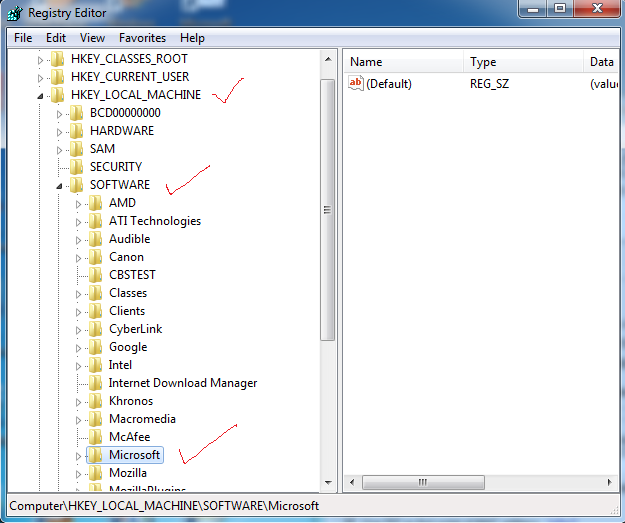The height and width of the screenshot is (523, 625).
Task: Collapse the HKEY_LOCAL_MACHINE key
Action: (x=40, y=96)
